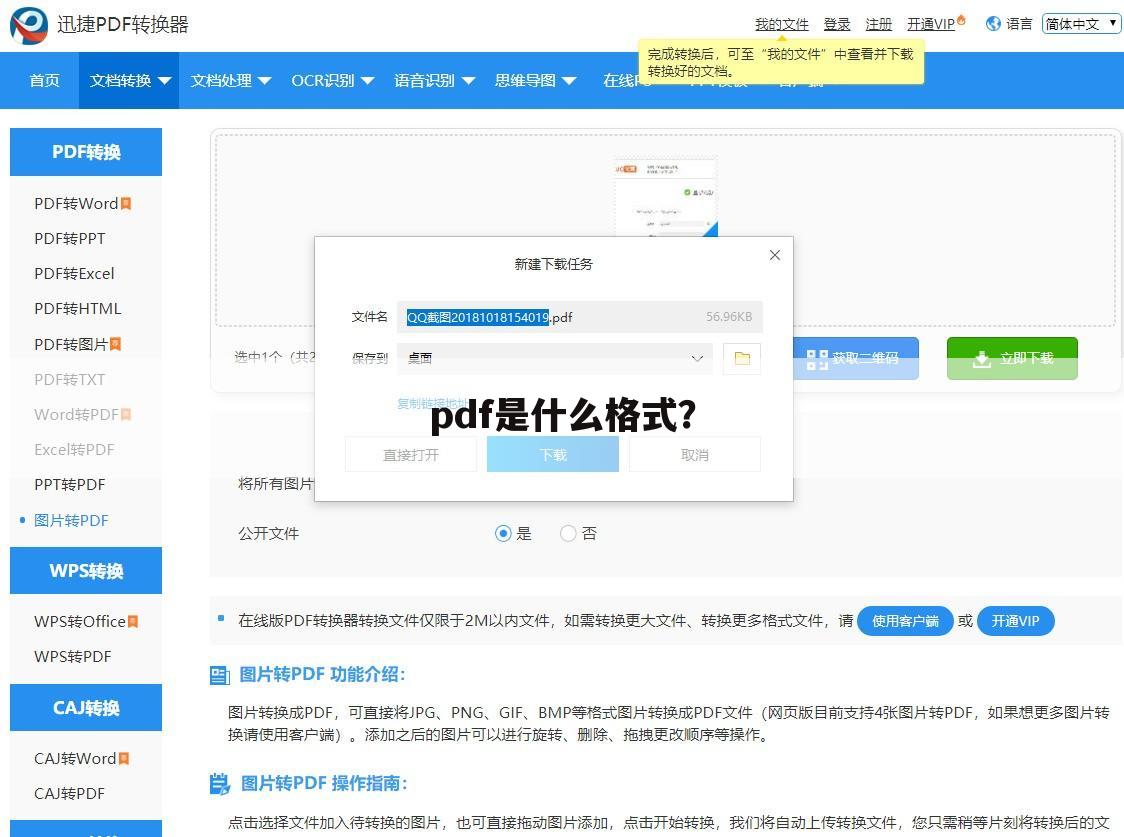Click the WPS转换 section header
Viewport: 1124px width, 837px height.
(x=86, y=570)
